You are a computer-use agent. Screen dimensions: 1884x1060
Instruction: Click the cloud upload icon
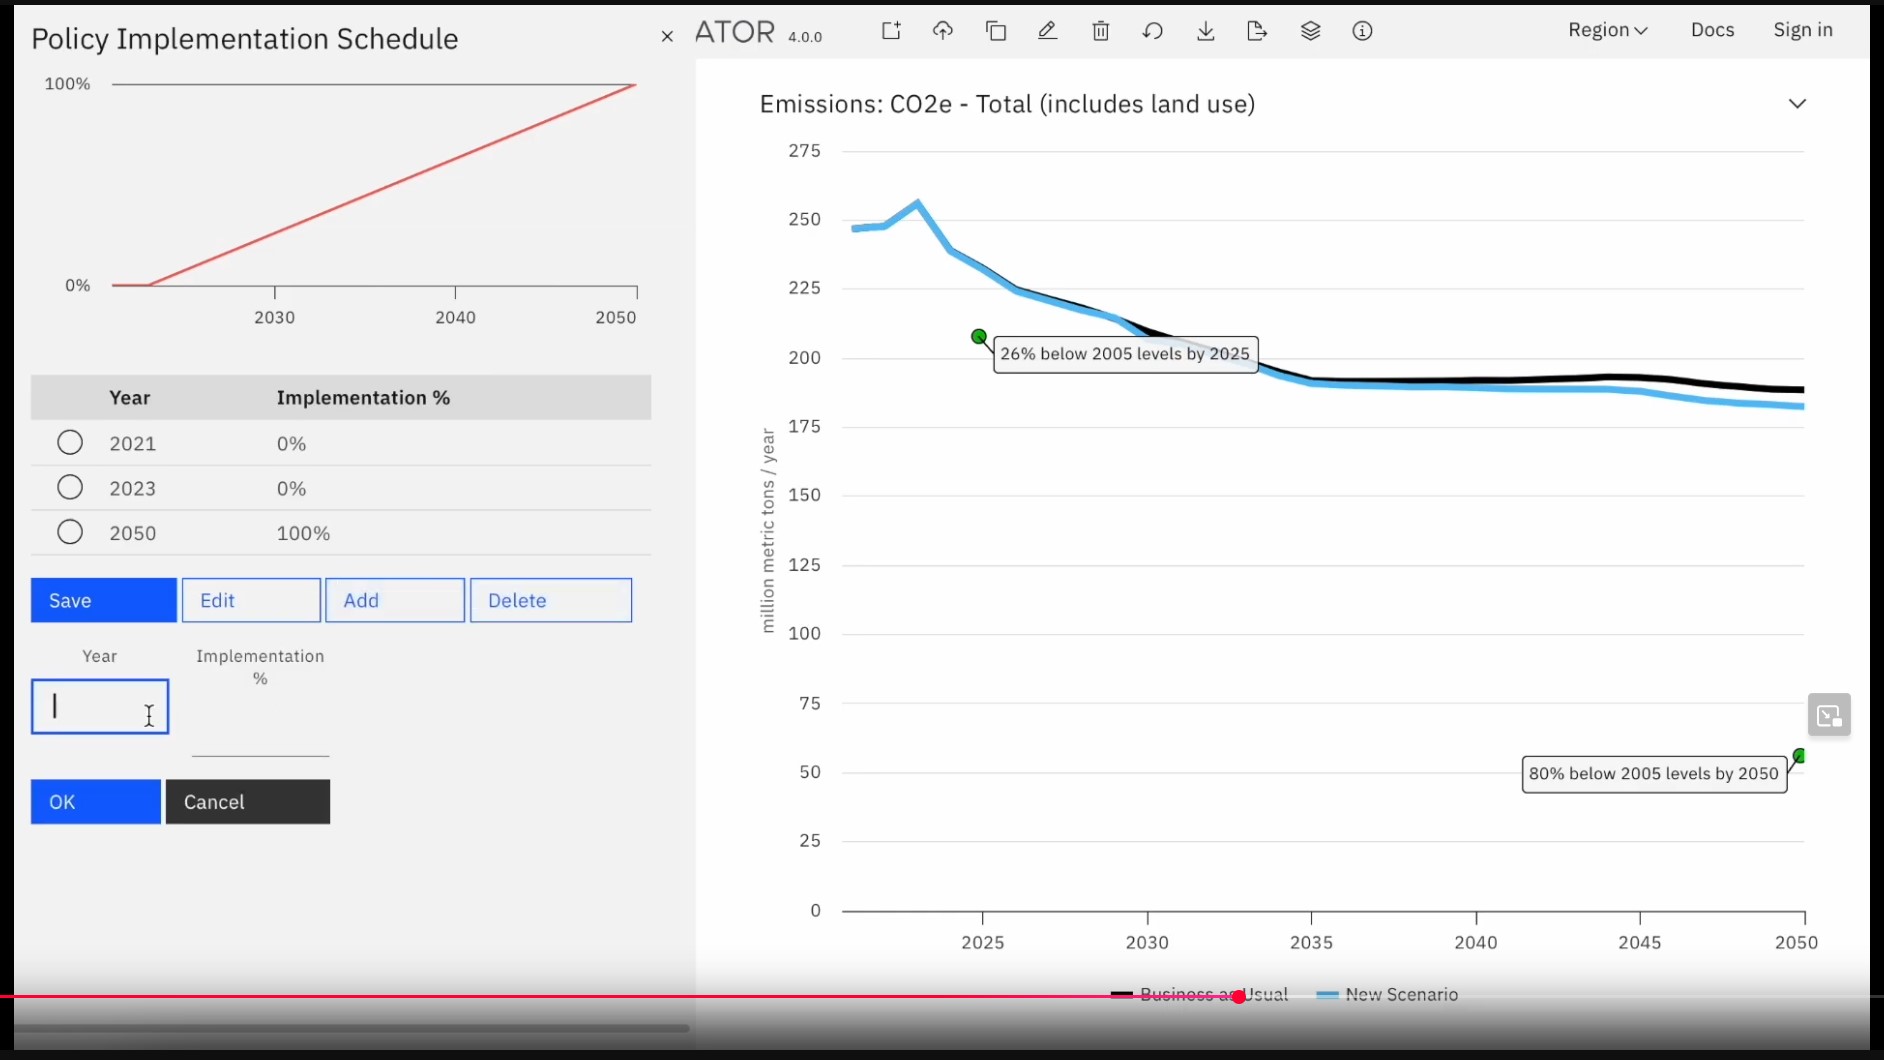943,31
